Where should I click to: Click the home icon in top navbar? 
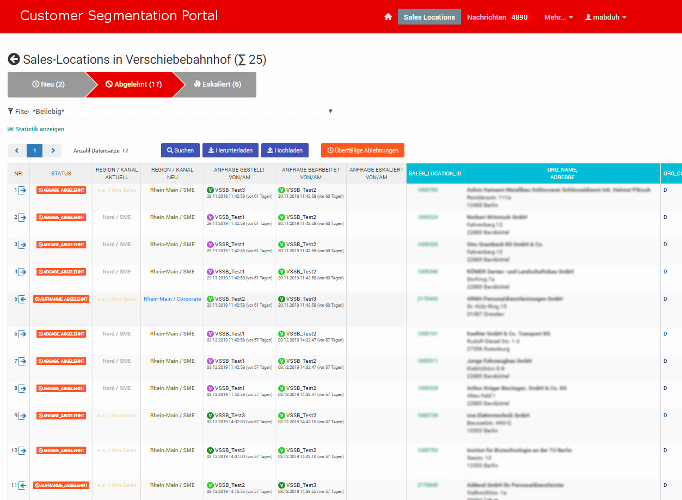388,18
